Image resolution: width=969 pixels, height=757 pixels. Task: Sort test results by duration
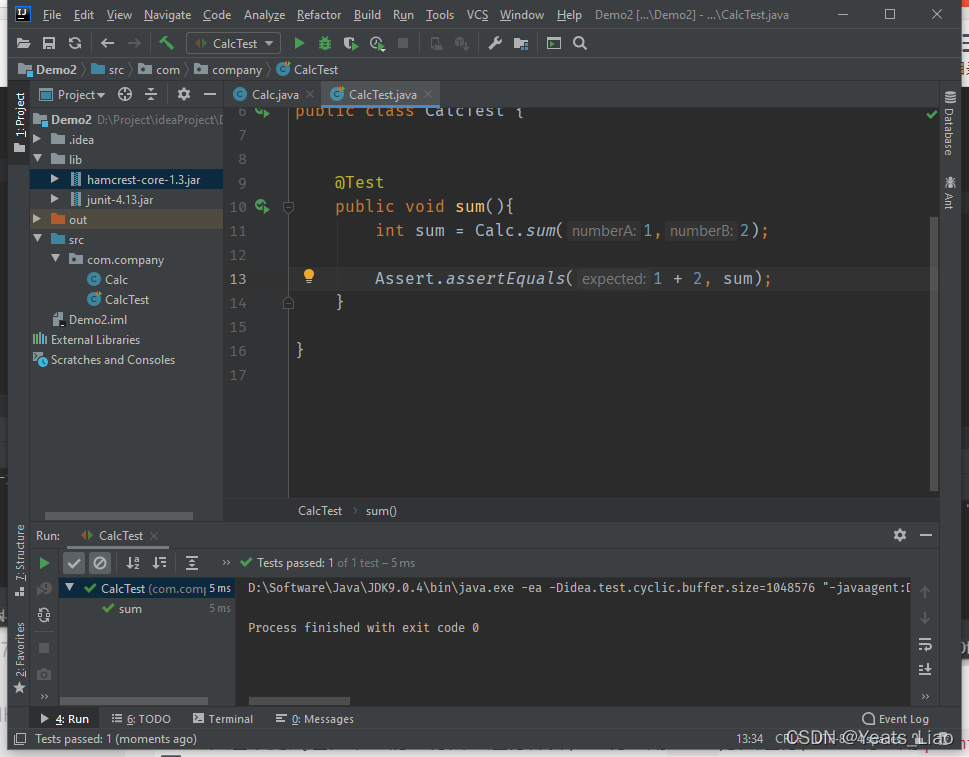[x=159, y=563]
